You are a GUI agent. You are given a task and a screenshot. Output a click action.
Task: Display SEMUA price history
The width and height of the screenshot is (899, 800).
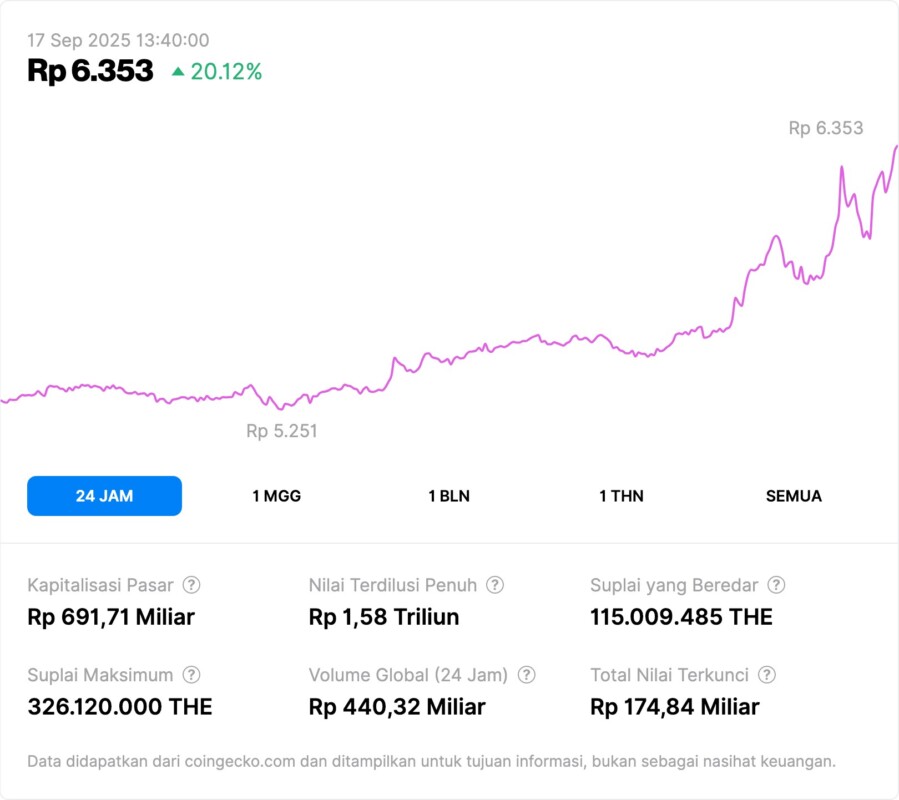click(794, 496)
